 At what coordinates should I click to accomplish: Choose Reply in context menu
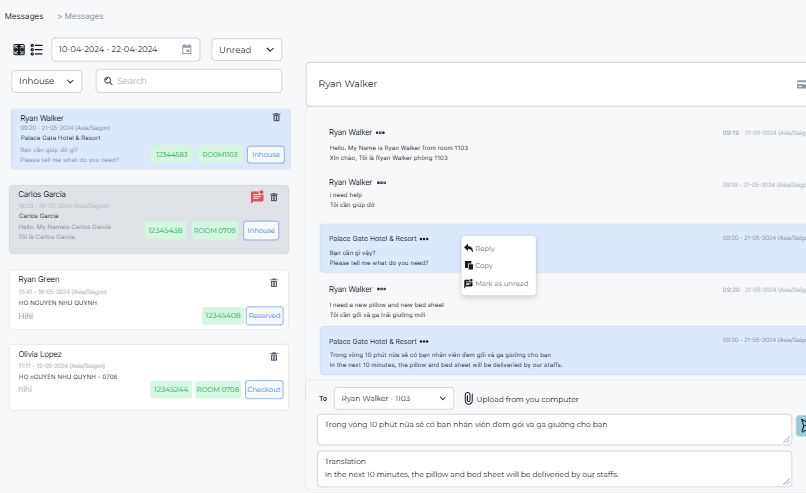click(479, 248)
